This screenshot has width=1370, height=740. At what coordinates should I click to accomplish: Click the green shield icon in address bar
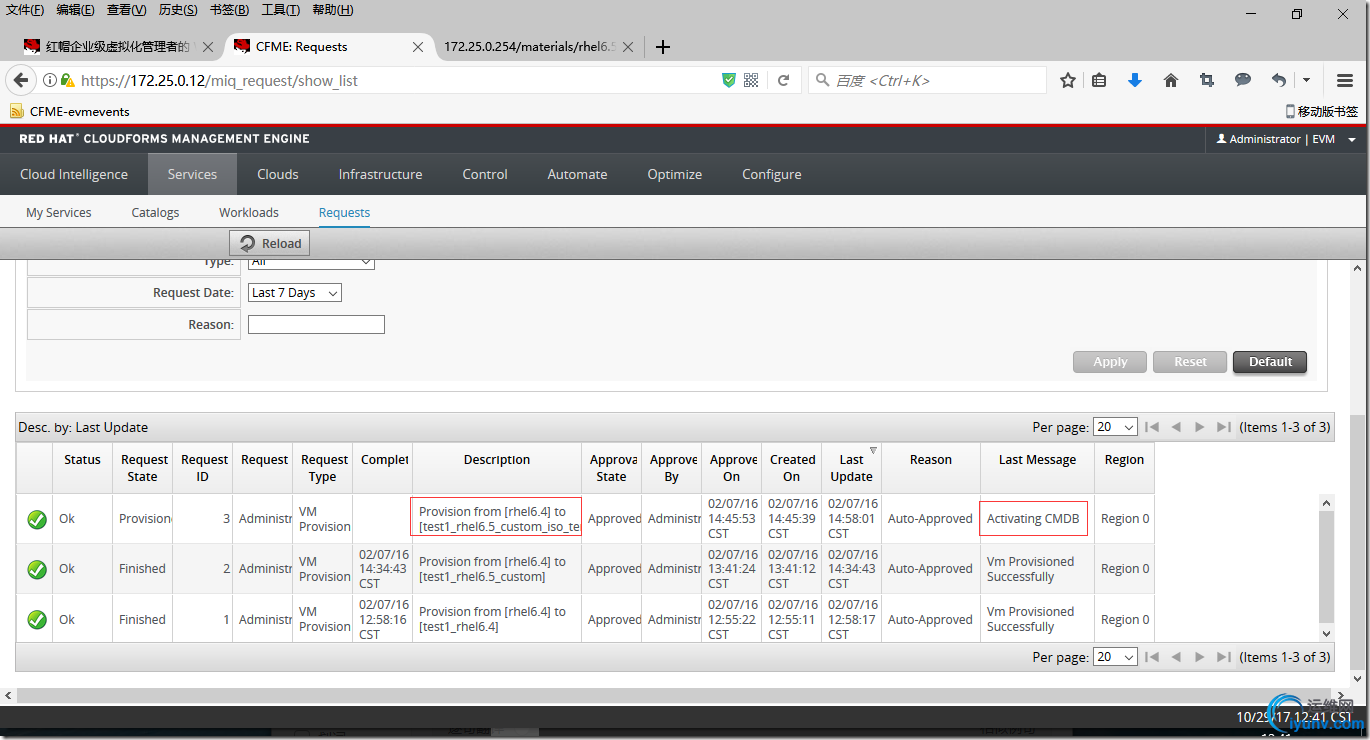coord(729,80)
